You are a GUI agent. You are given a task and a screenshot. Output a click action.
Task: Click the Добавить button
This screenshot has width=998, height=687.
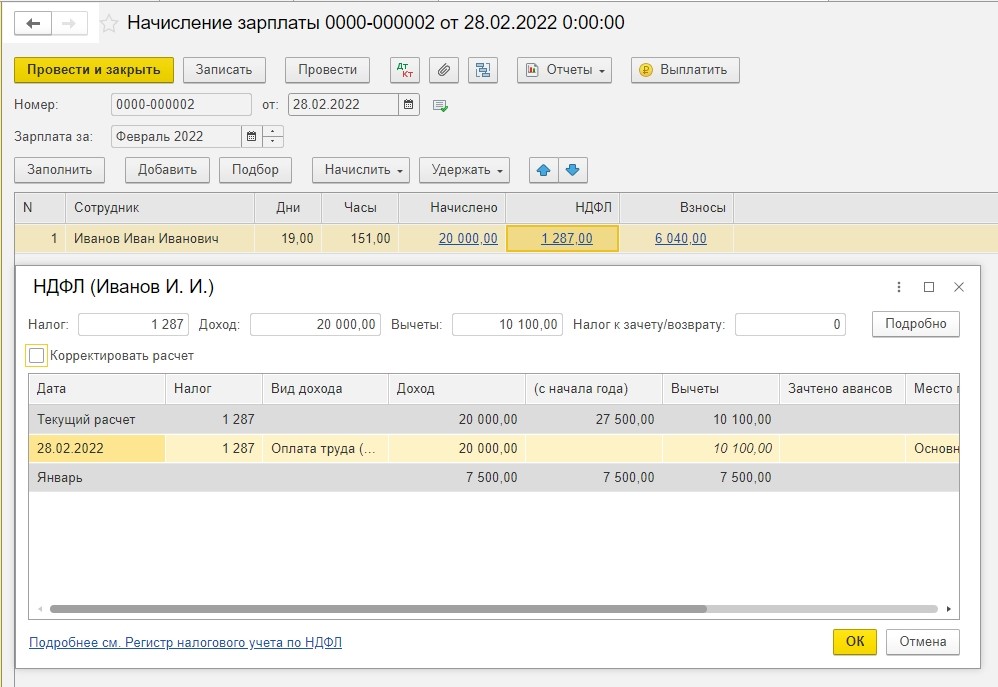pos(167,170)
